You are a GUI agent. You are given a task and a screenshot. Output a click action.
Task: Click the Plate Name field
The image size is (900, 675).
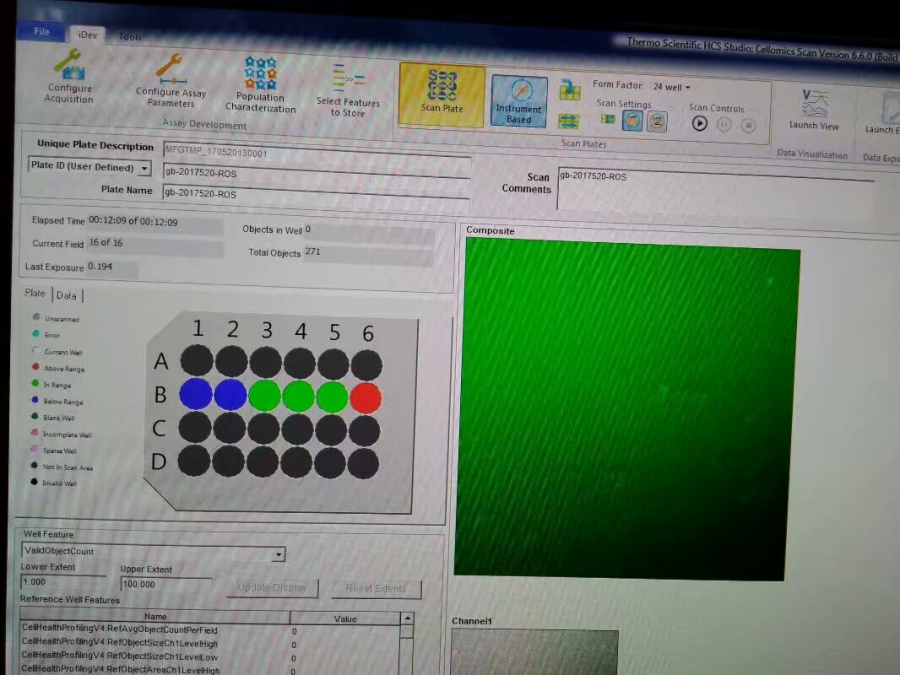316,194
